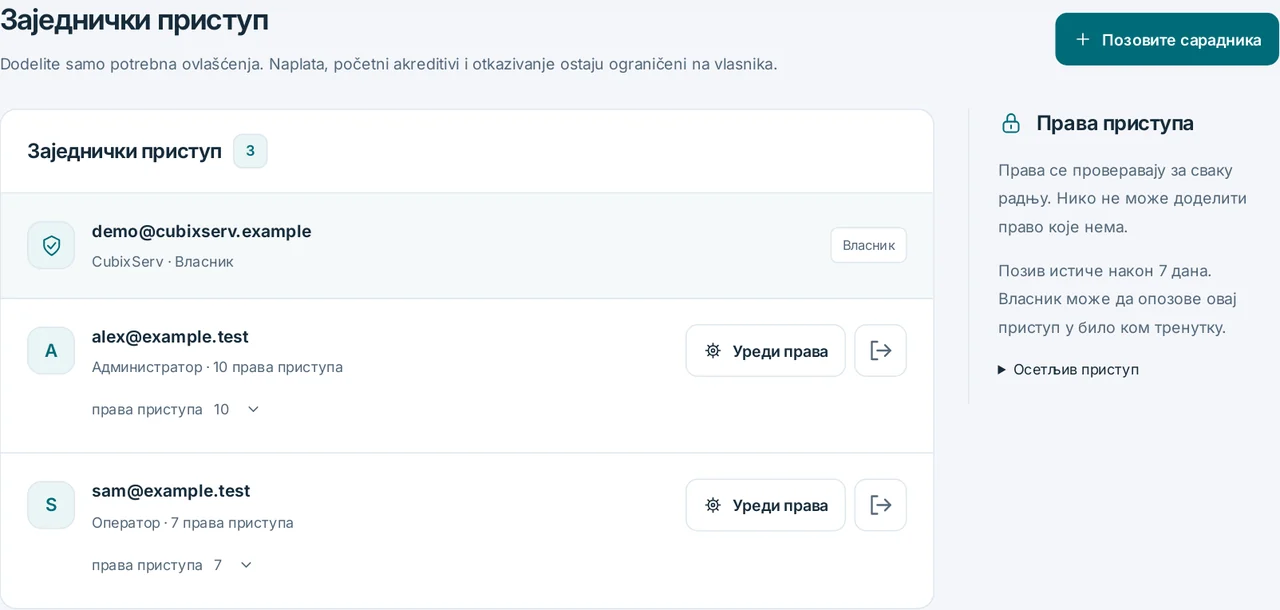Click the text CubixServ · Власник
Image resolution: width=1280 pixels, height=610 pixels.
click(162, 261)
